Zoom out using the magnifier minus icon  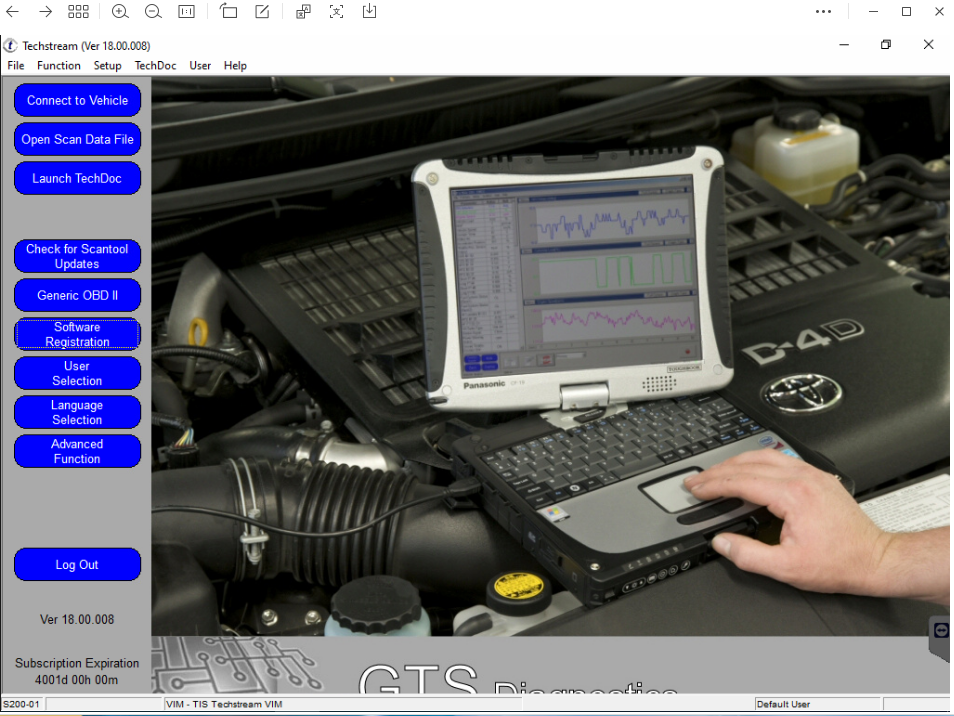[x=153, y=12]
